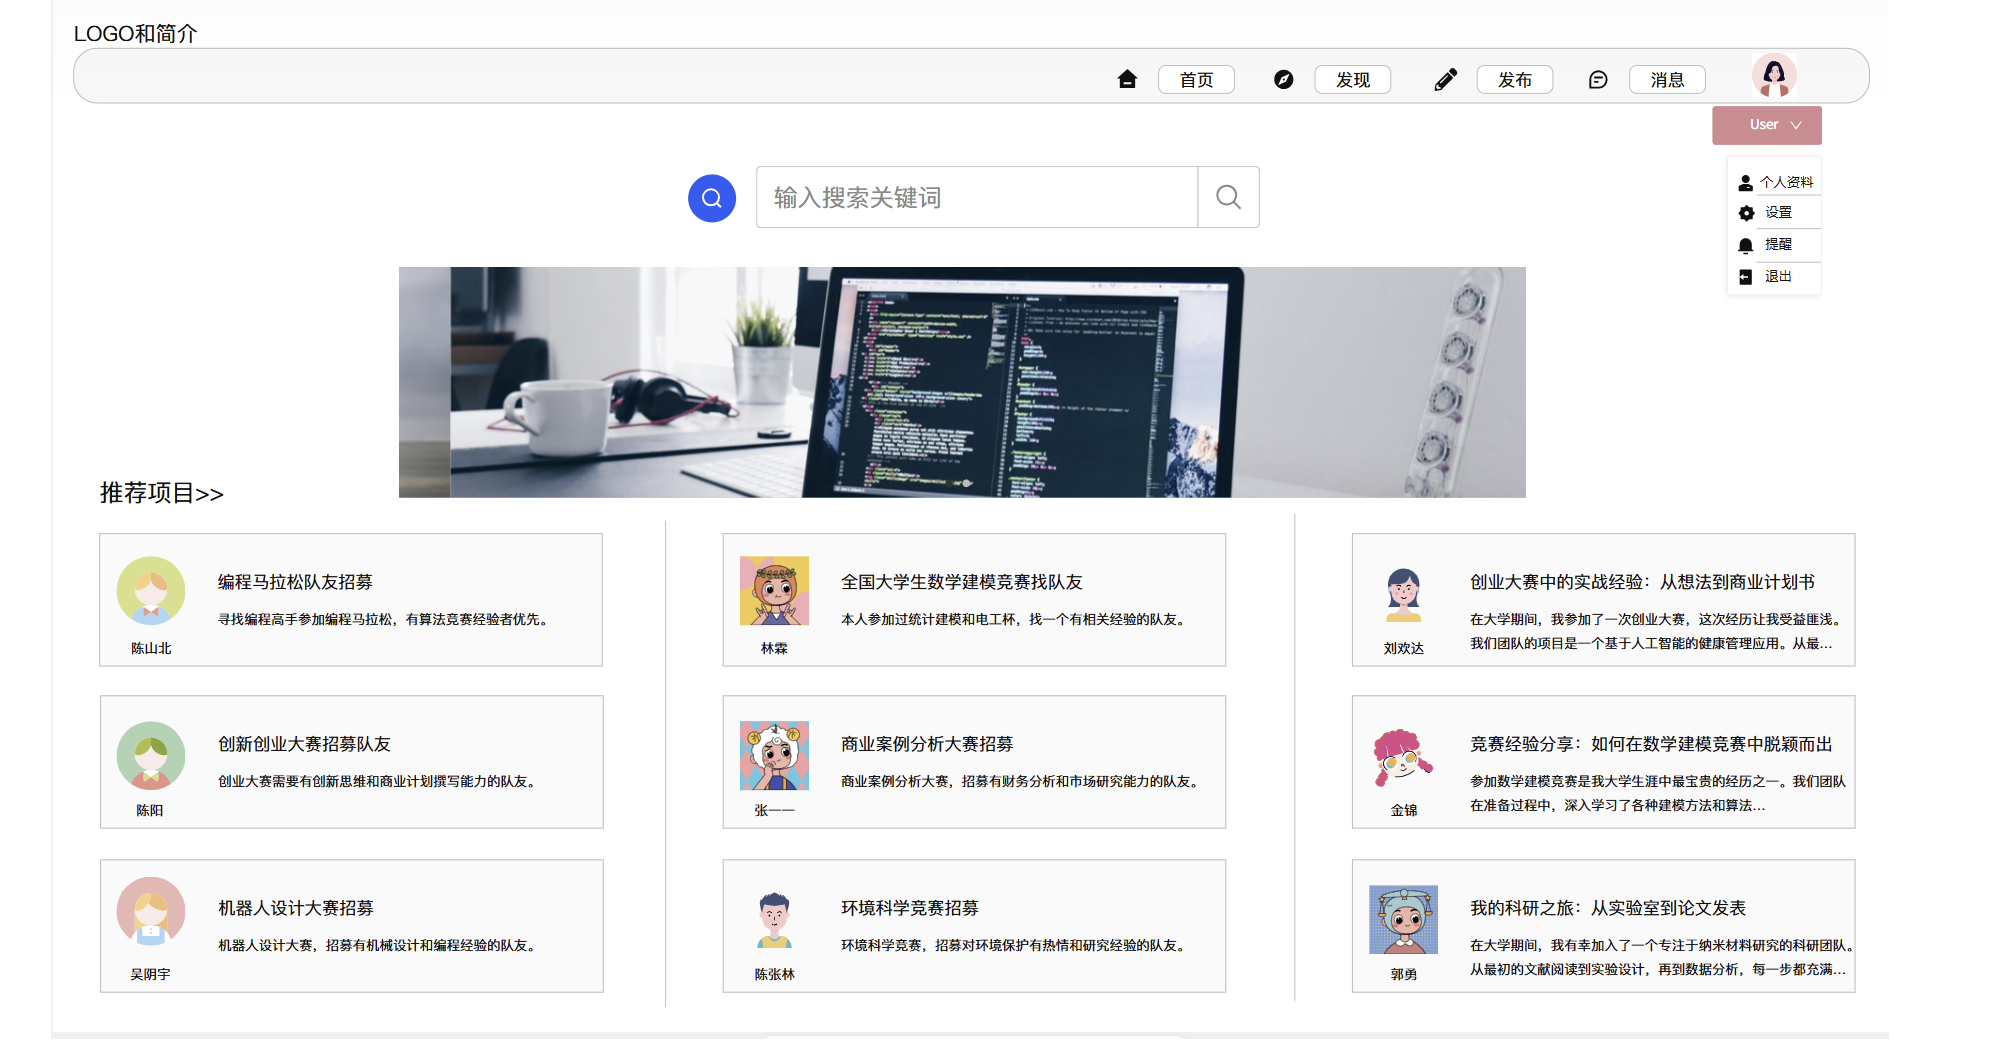Select 个人资料 from the user menu
The width and height of the screenshot is (2003, 1043).
point(1786,183)
